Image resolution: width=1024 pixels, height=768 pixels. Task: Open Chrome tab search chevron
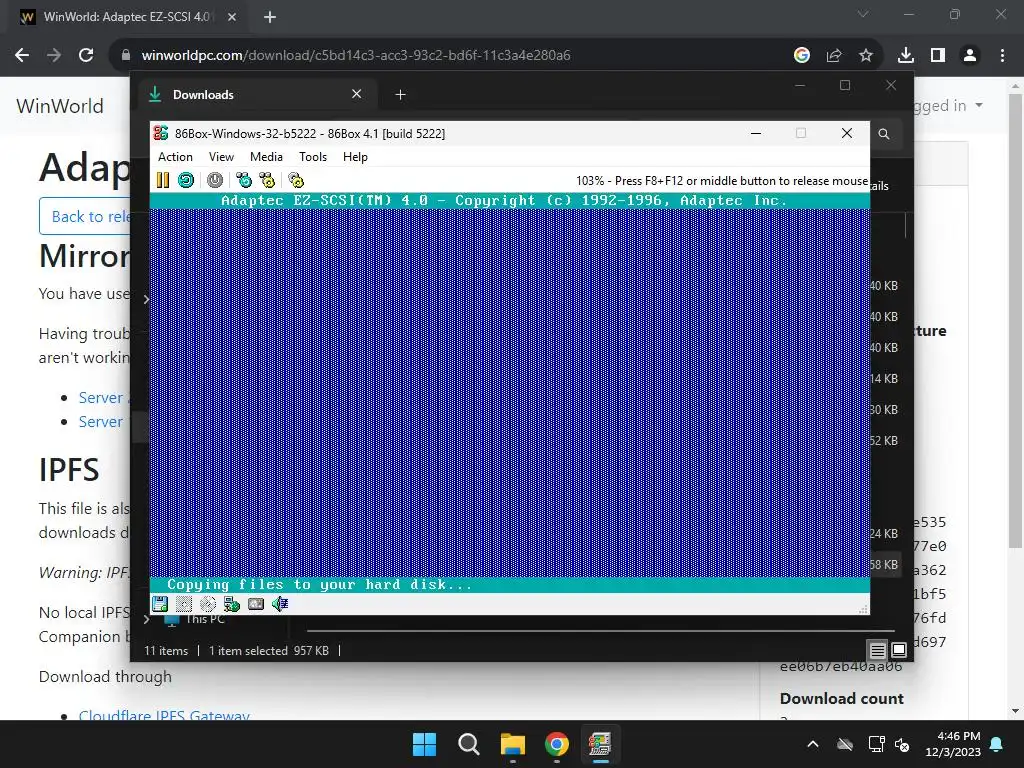tap(863, 14)
